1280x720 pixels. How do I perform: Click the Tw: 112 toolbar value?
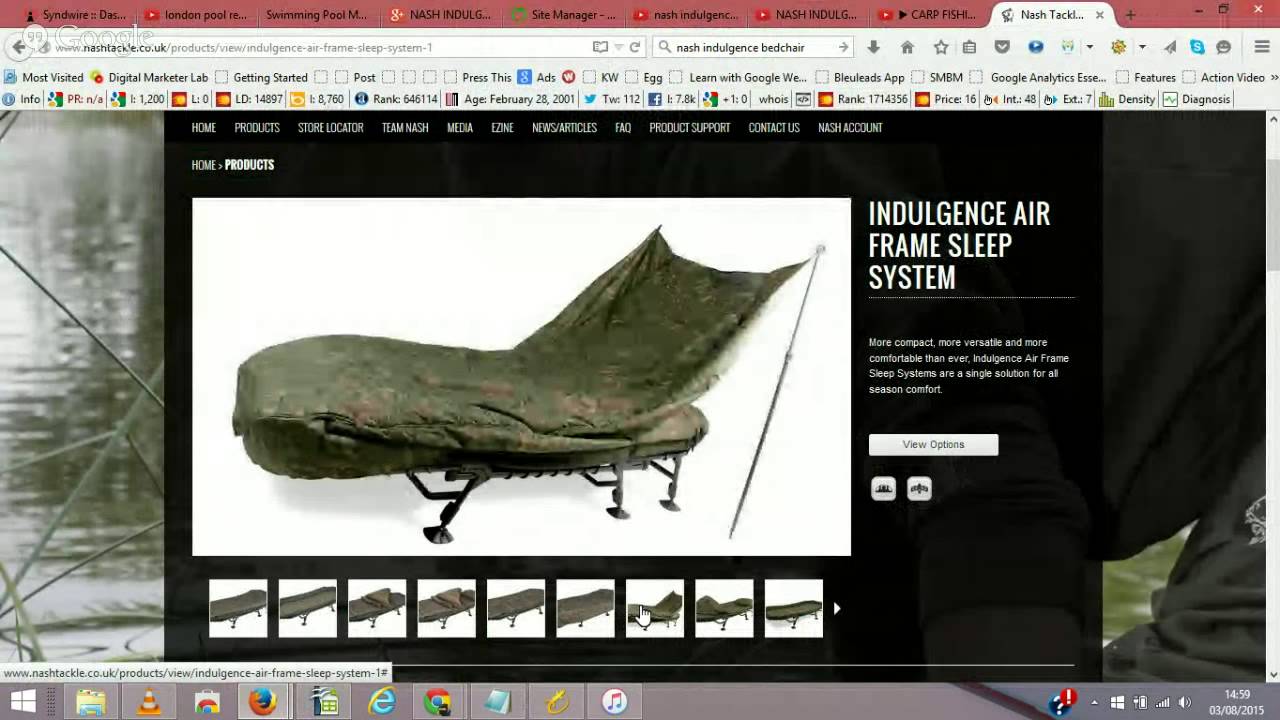click(611, 99)
